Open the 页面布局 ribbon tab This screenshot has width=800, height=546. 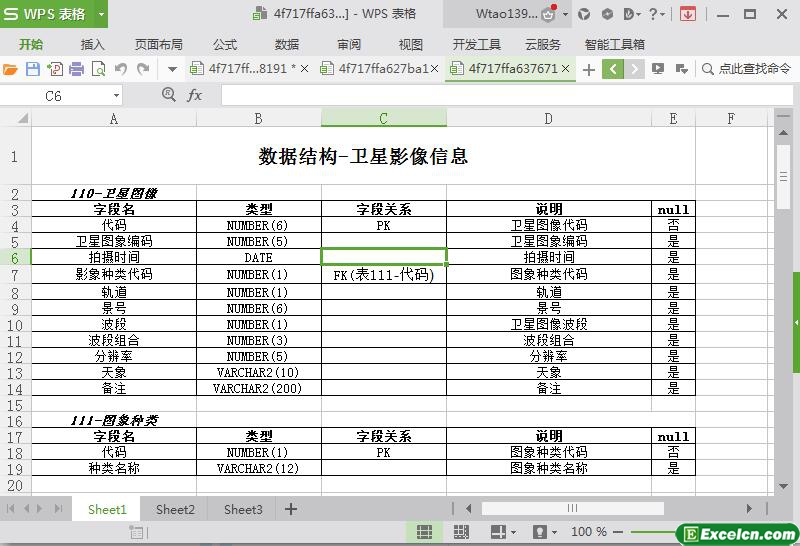(x=159, y=44)
